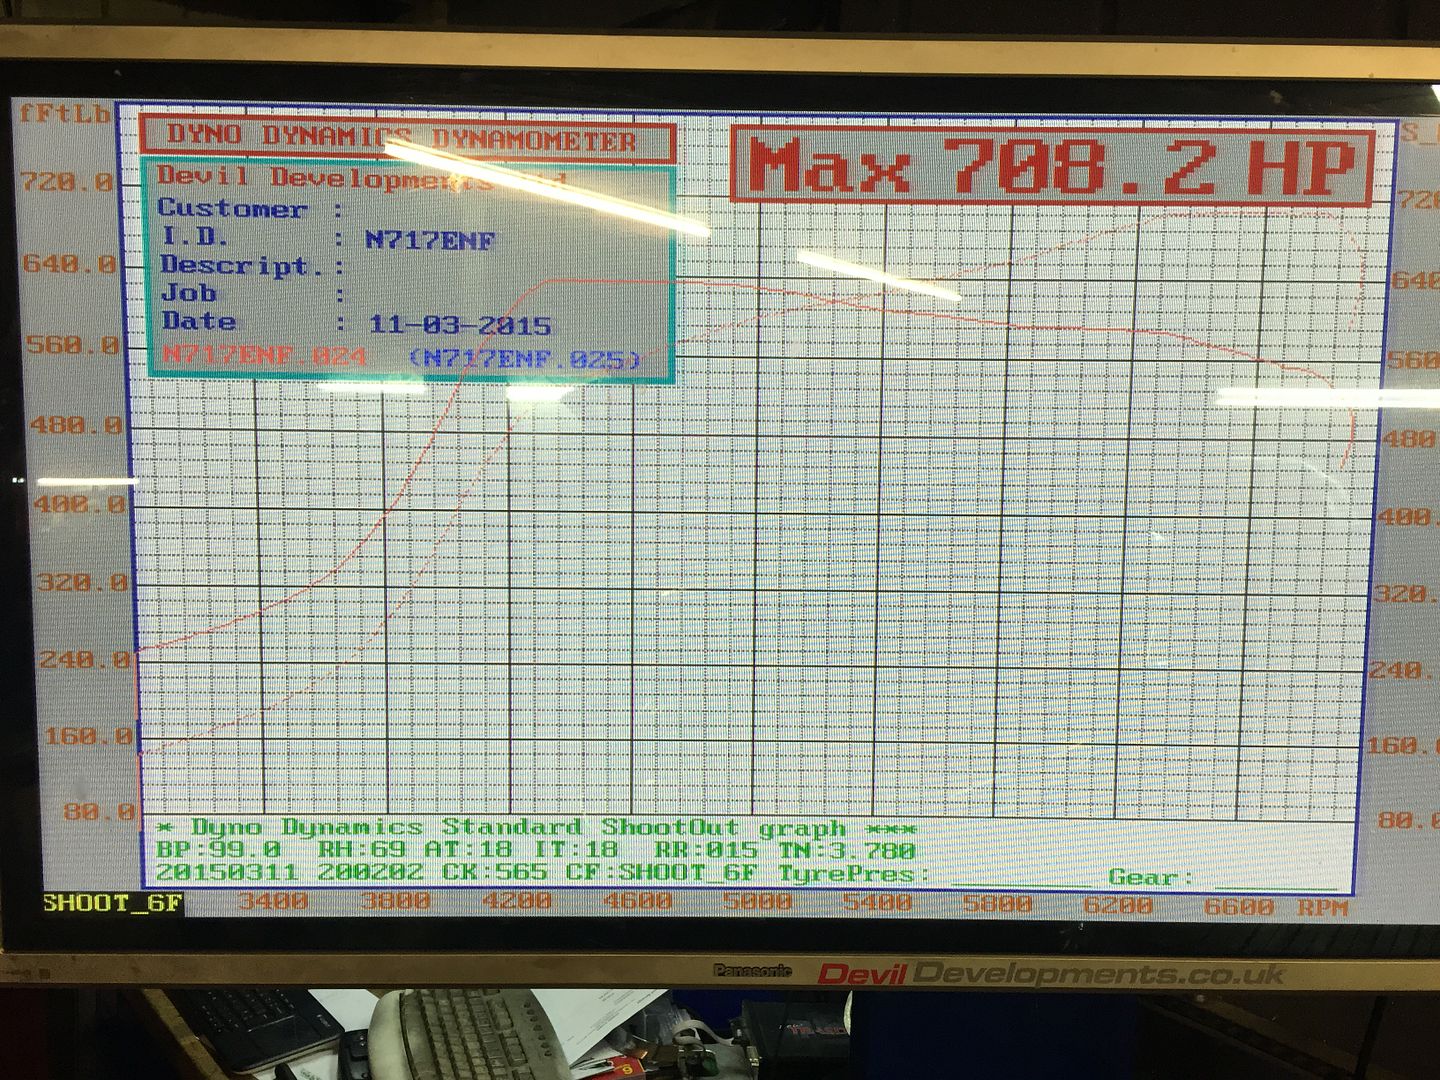Click the 3400 RPM axis label
Screen dimensions: 1440x1080
coord(272,901)
